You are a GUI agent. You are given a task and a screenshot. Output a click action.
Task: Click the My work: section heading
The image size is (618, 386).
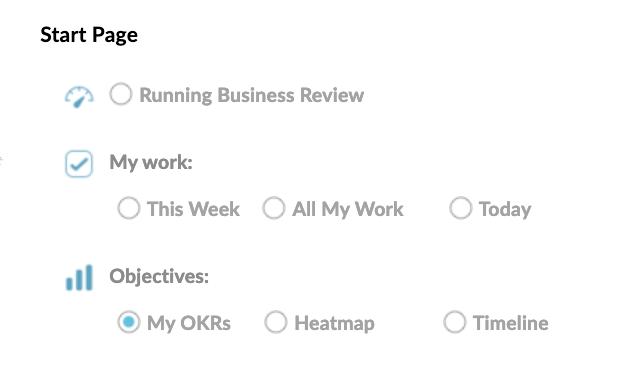pos(151,162)
